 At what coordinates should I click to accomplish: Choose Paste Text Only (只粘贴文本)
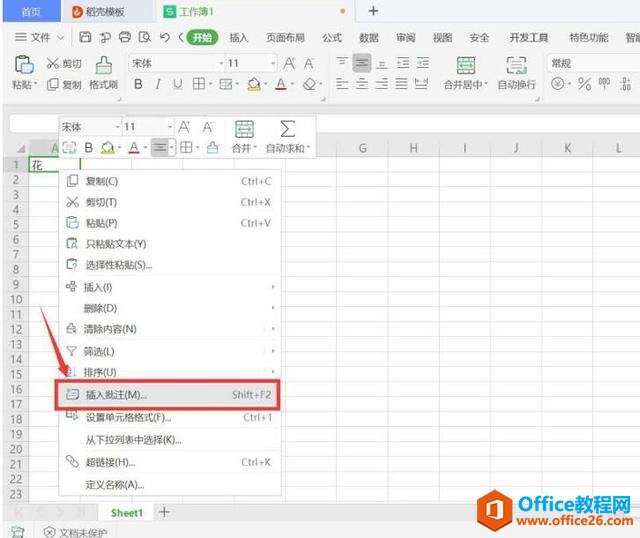(170, 244)
